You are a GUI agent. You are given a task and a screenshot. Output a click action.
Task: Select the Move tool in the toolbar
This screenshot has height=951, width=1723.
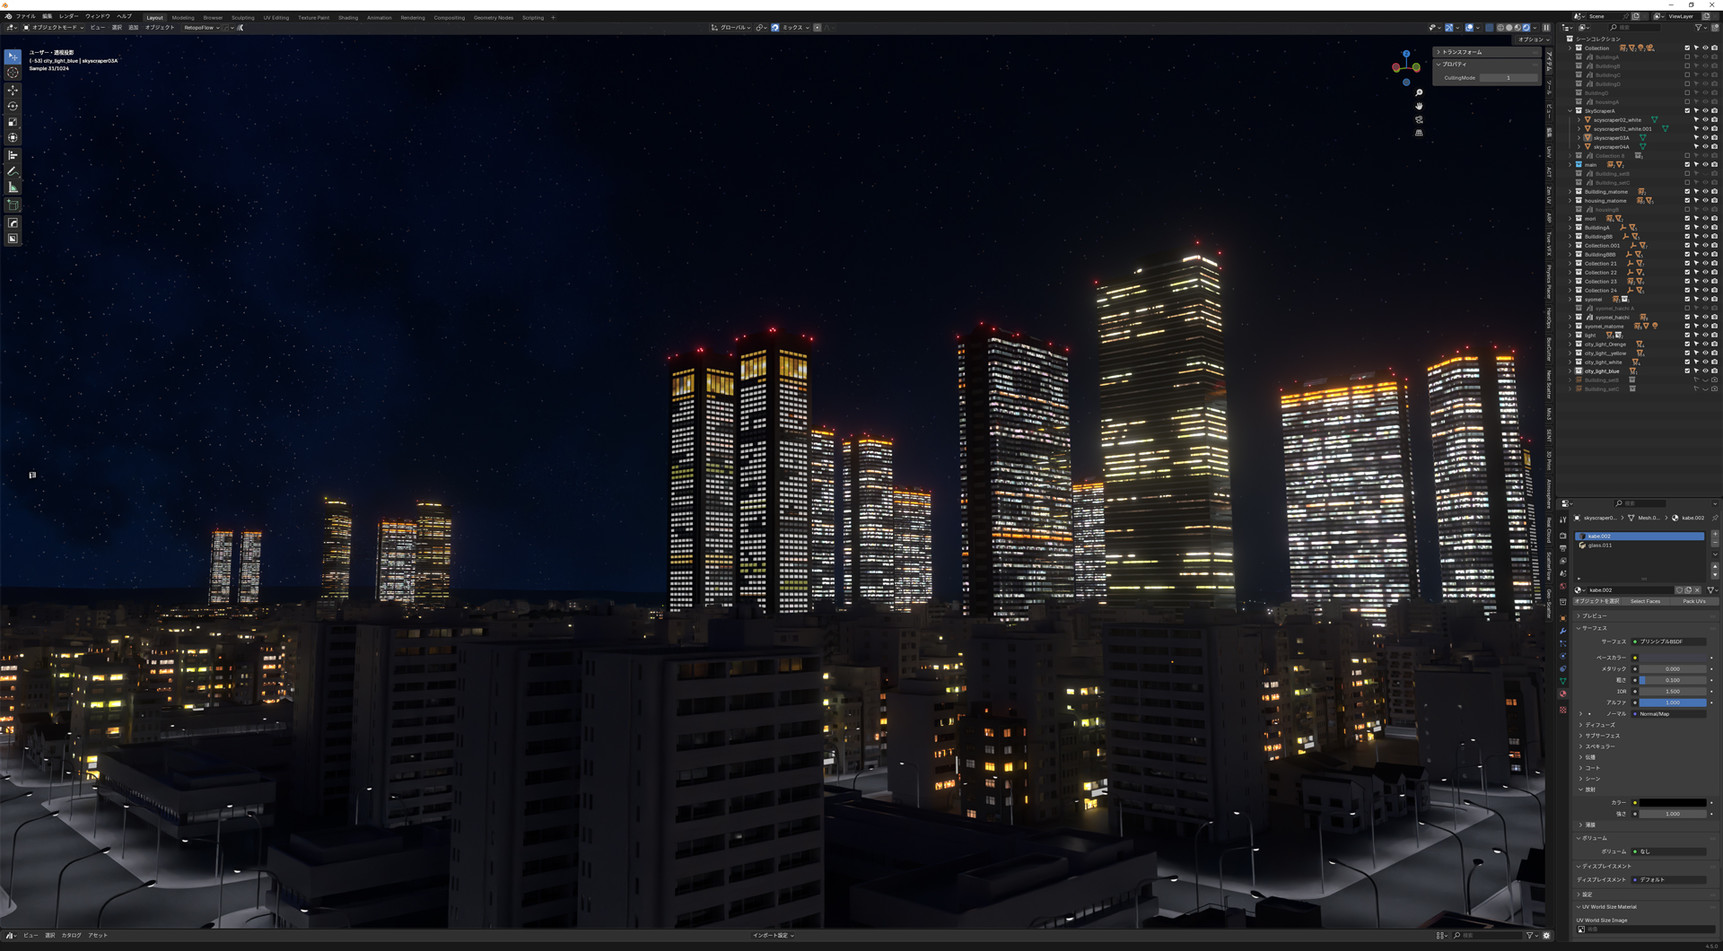[x=13, y=90]
